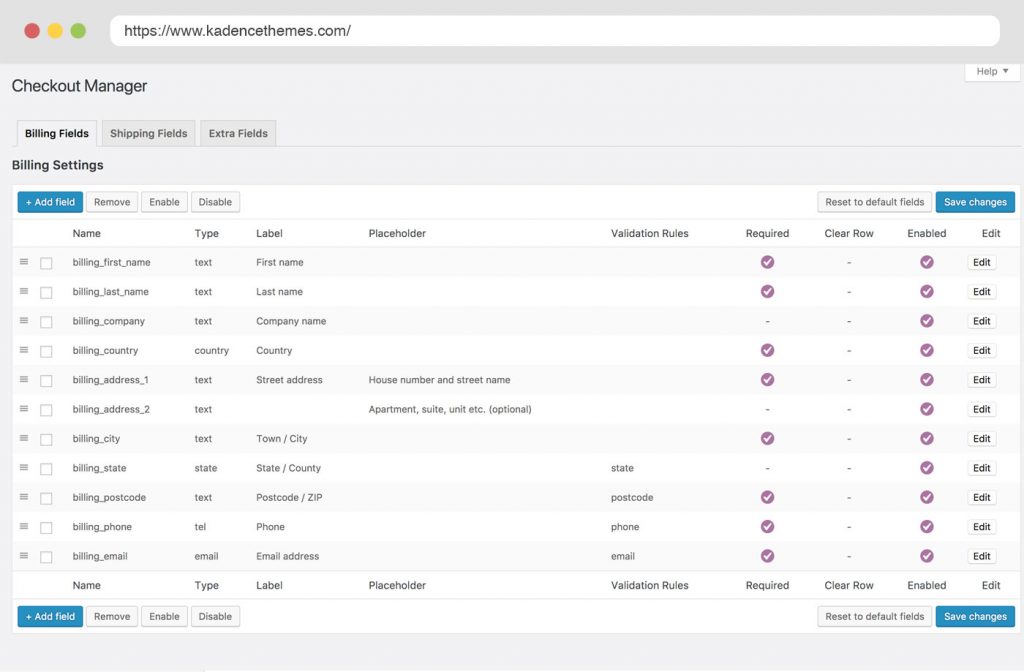Click Required checkmark for billing_country

[x=767, y=350]
